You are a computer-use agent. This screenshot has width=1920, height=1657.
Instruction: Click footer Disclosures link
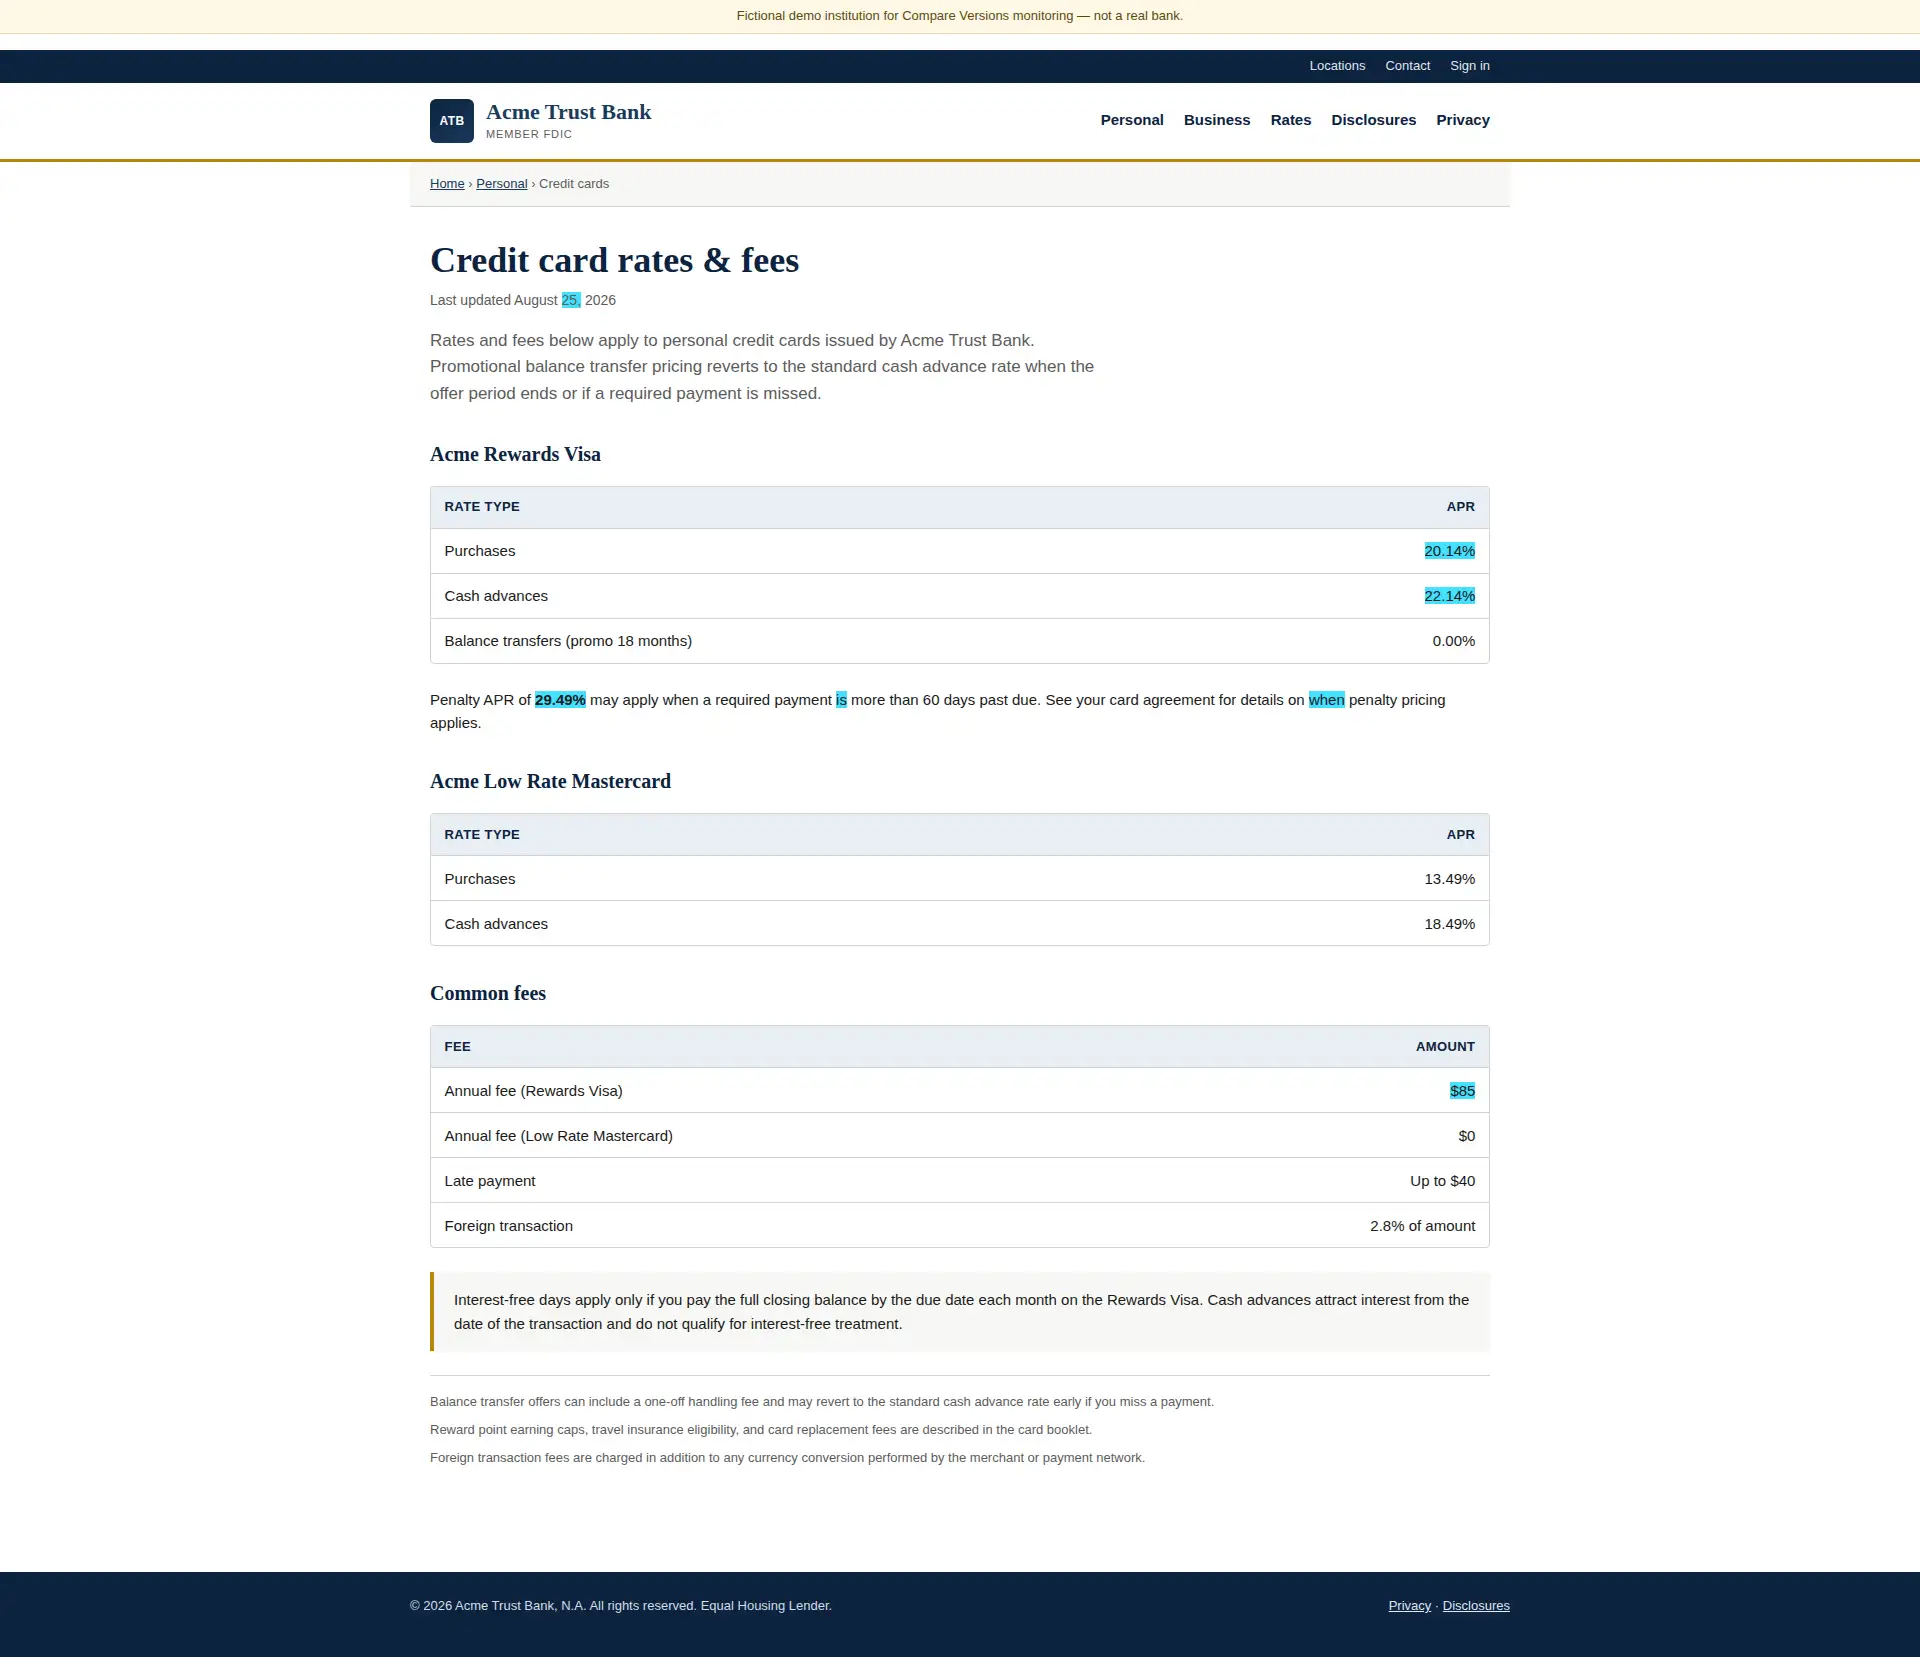(1476, 1606)
